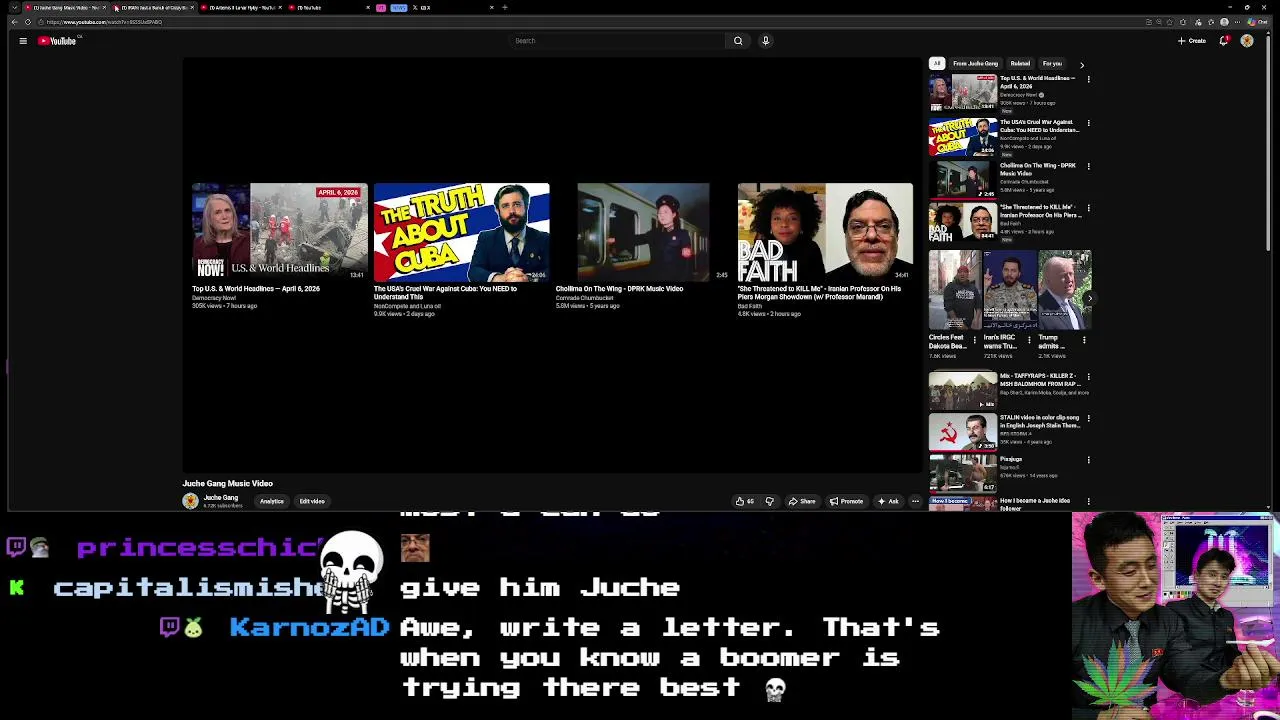Open end-screen Truth About Cuba video

click(x=461, y=232)
